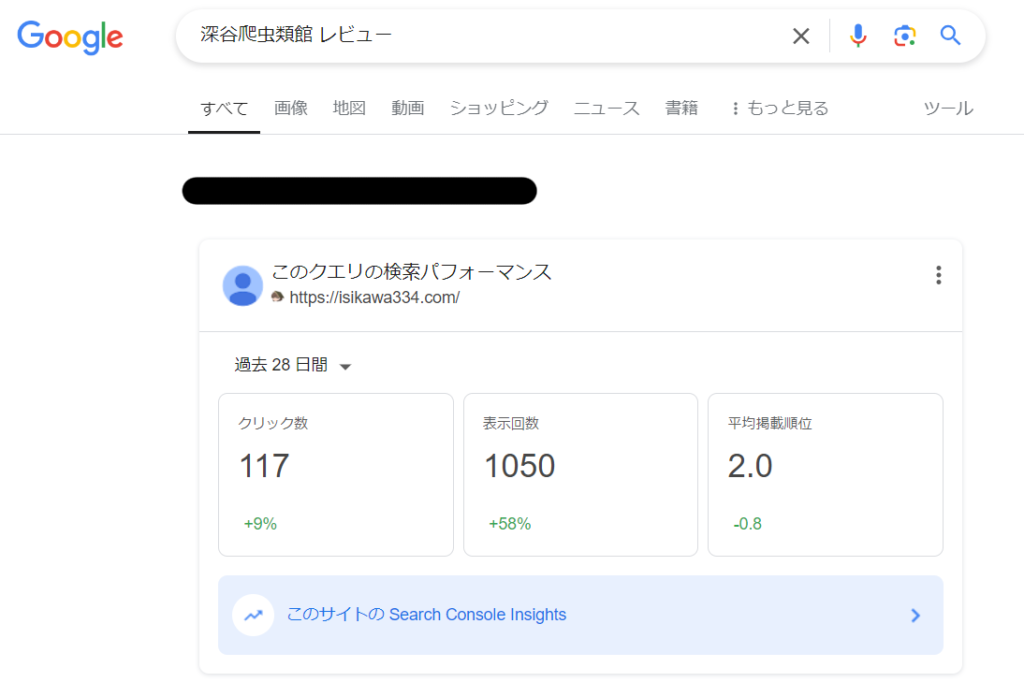Click the -0.8 change value
This screenshot has height=682, width=1024.
(x=747, y=524)
